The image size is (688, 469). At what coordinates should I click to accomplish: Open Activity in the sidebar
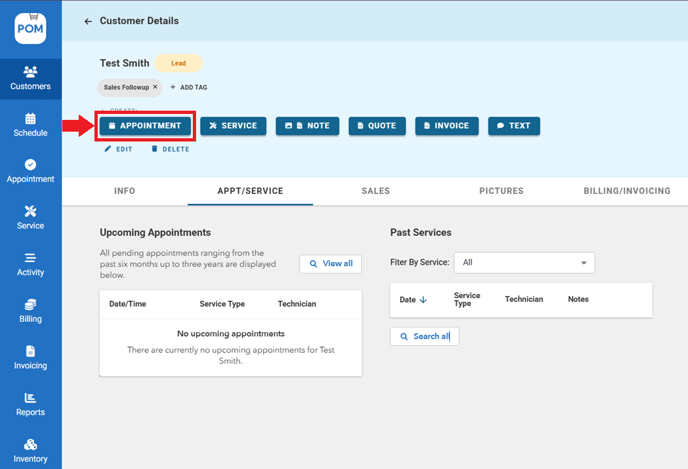click(x=30, y=264)
